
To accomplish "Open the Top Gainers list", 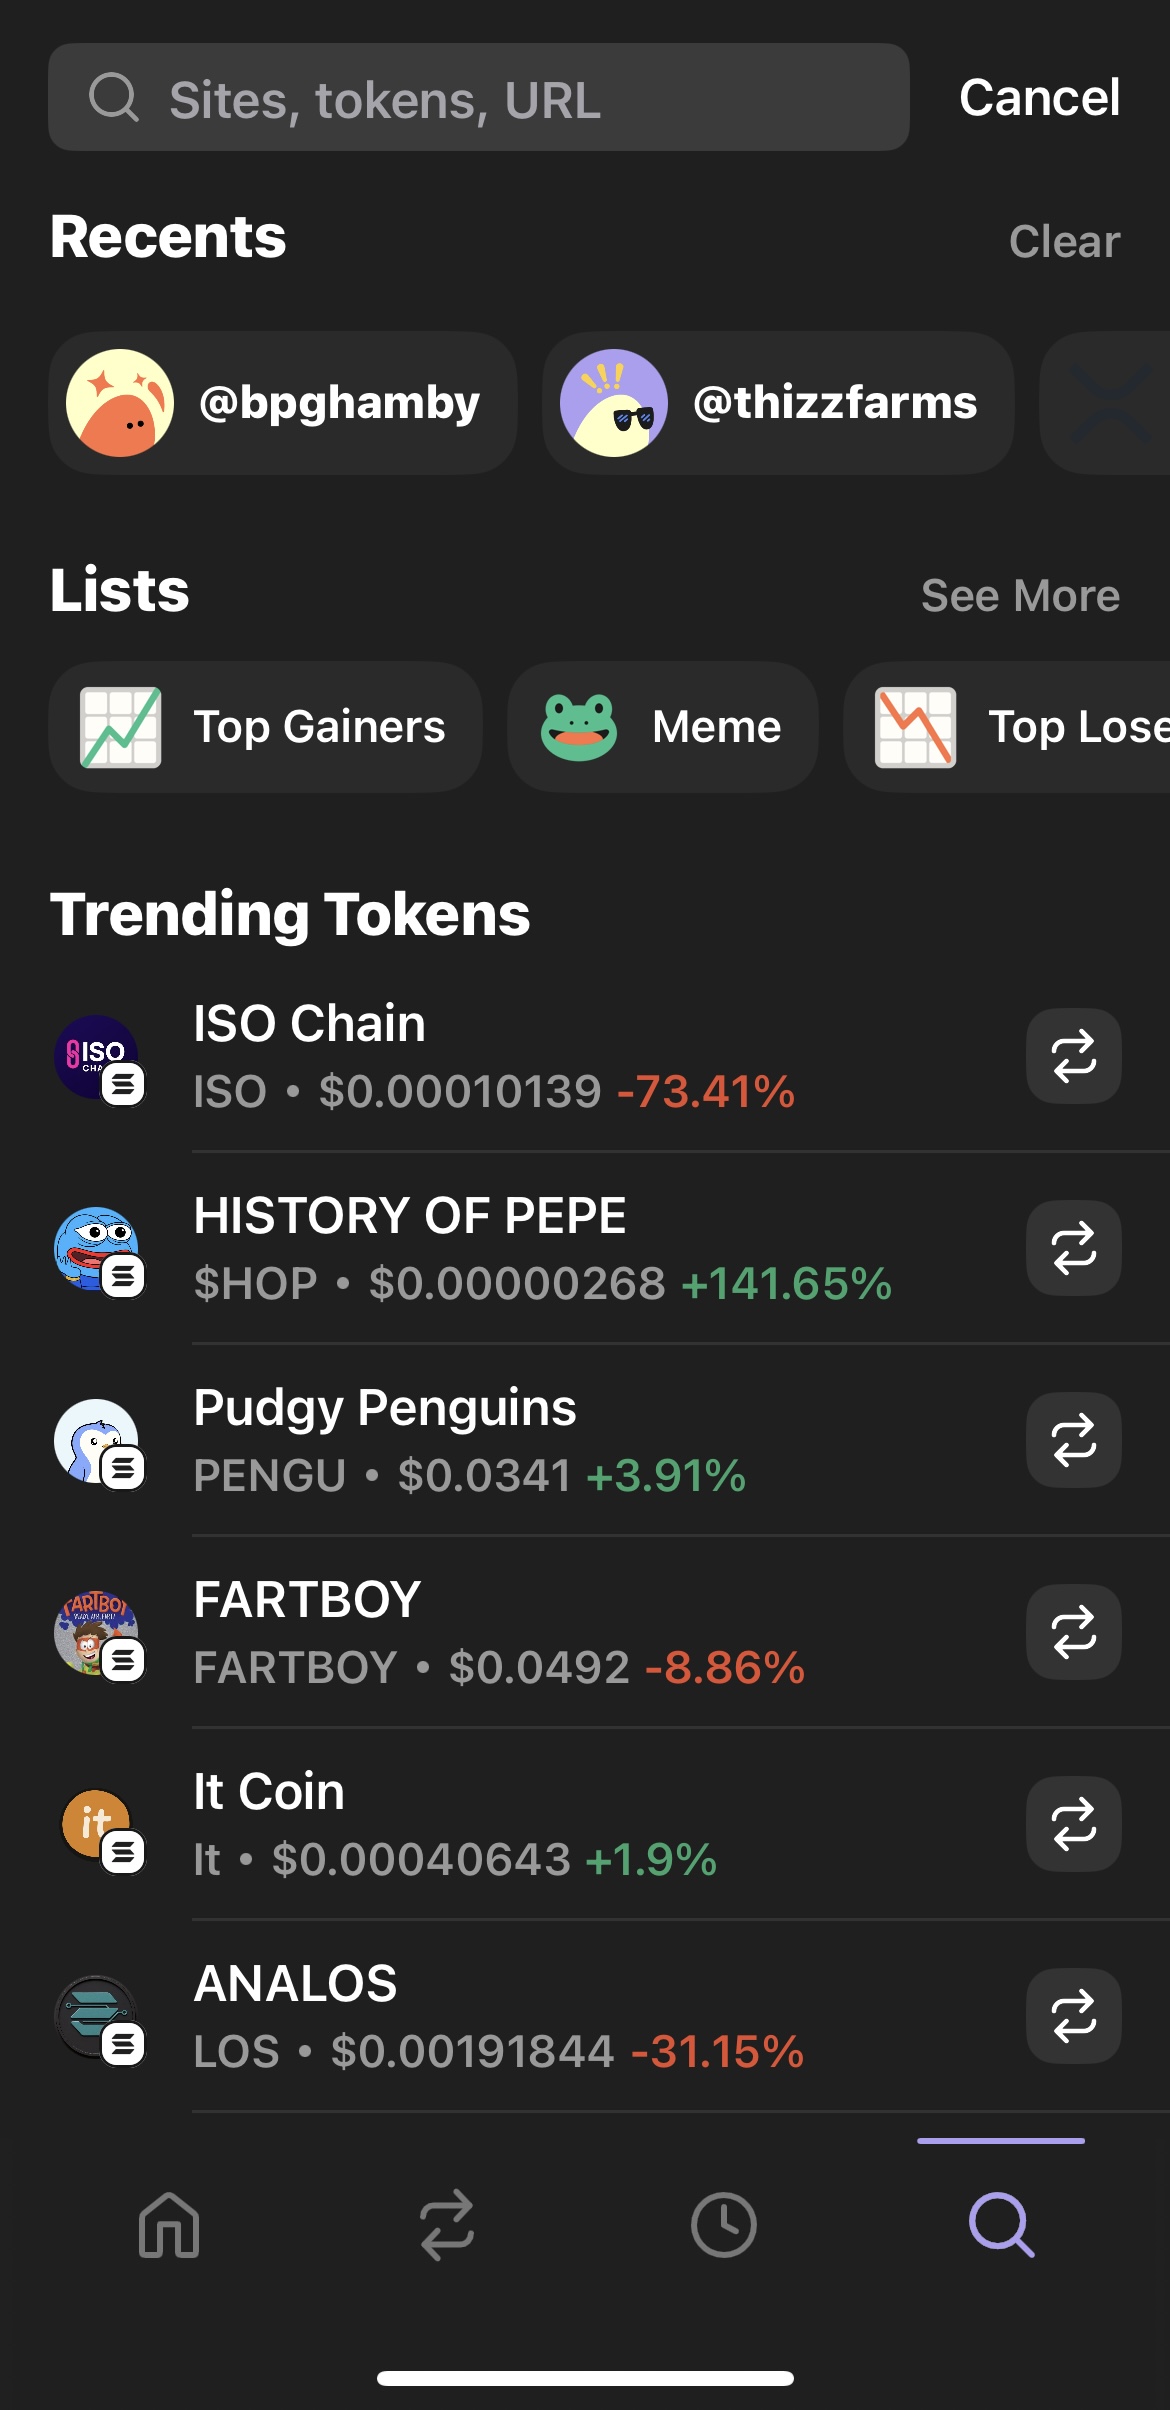I will pos(265,727).
